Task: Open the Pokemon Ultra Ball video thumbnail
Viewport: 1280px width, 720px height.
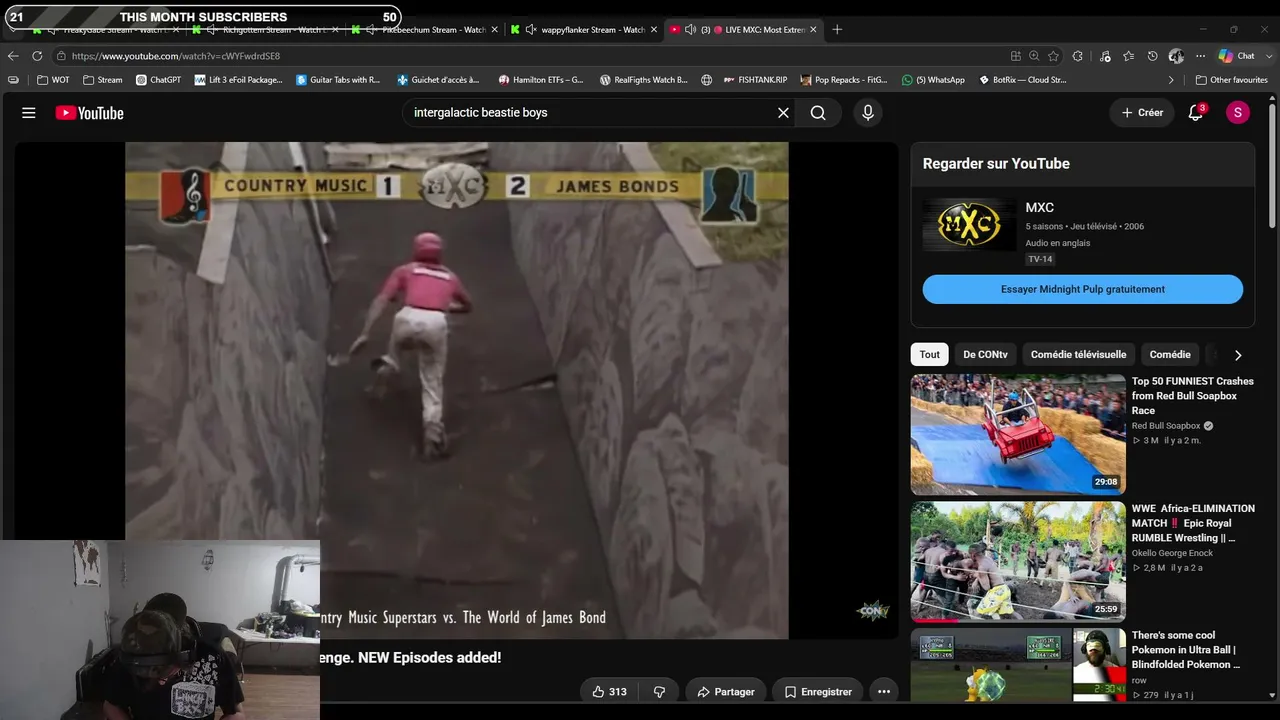Action: [1018, 664]
